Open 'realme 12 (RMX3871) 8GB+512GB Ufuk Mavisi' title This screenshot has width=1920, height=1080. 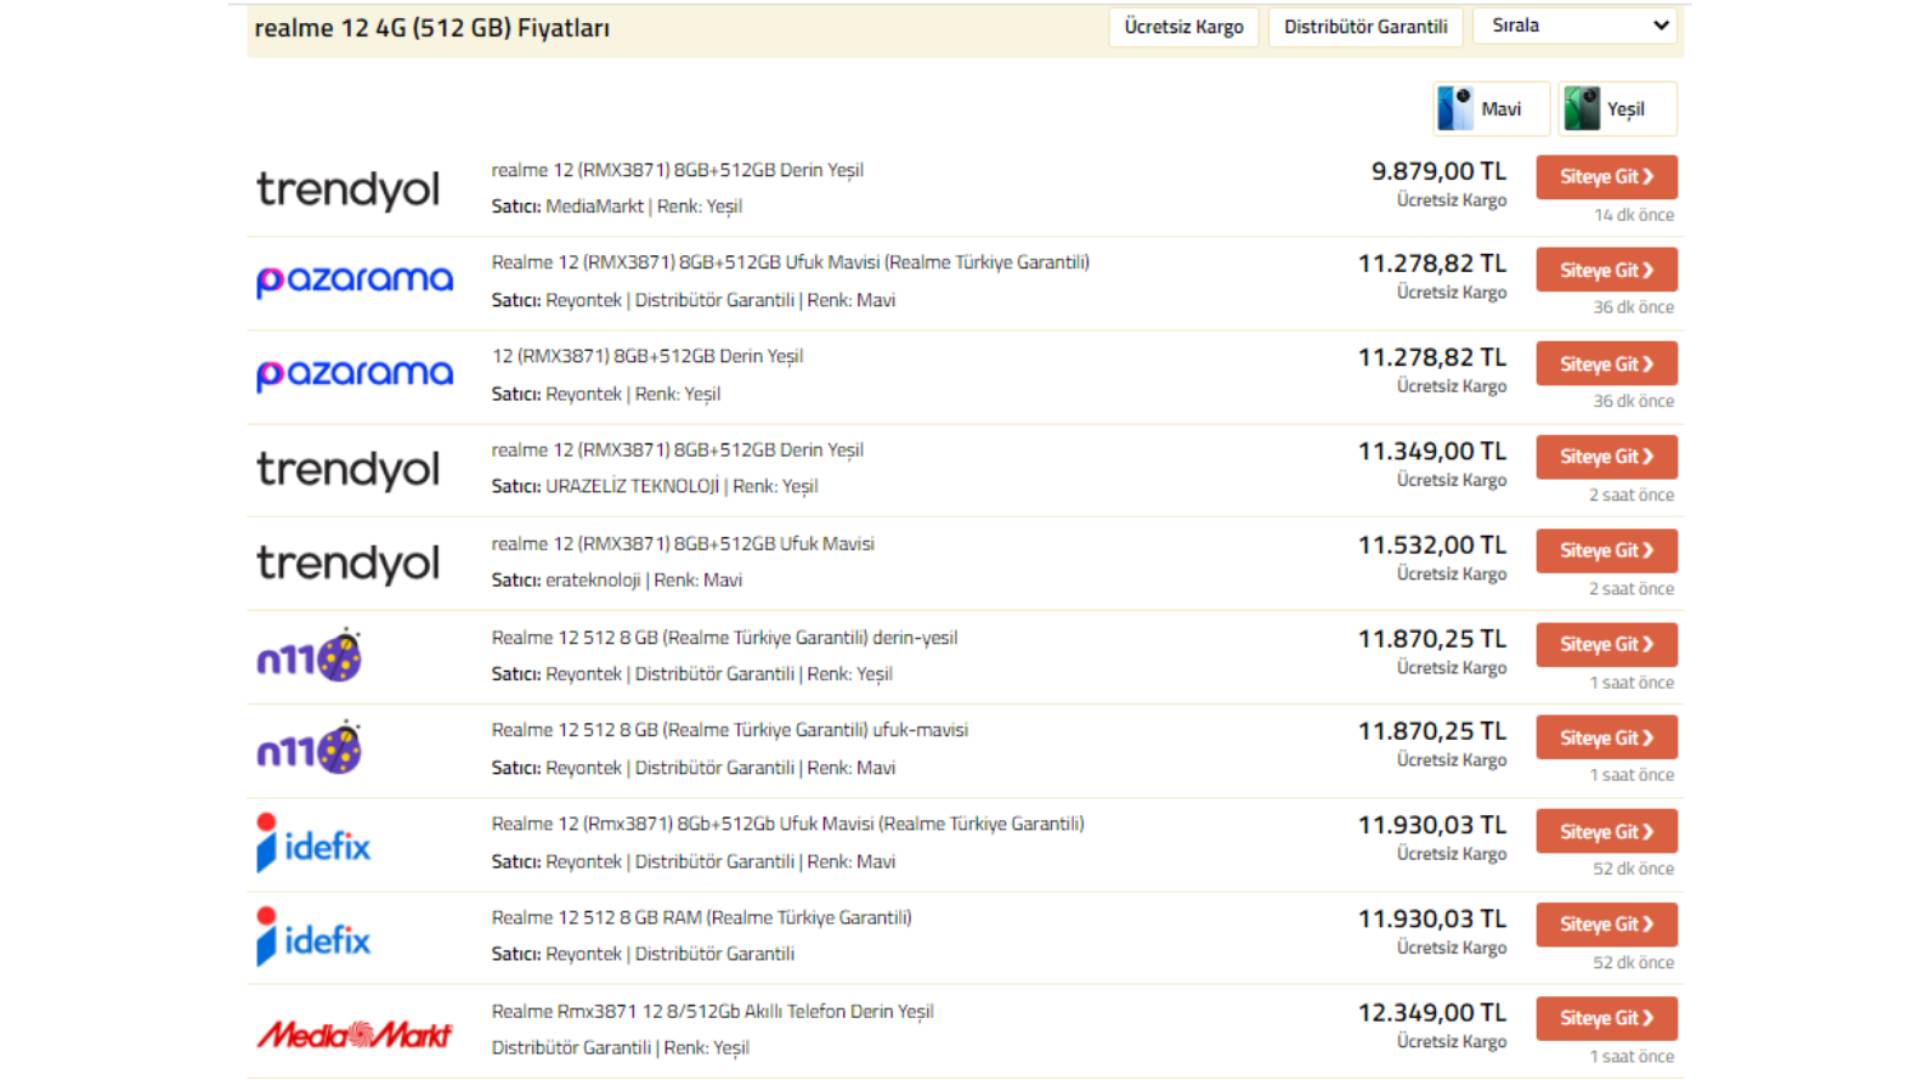tap(682, 544)
